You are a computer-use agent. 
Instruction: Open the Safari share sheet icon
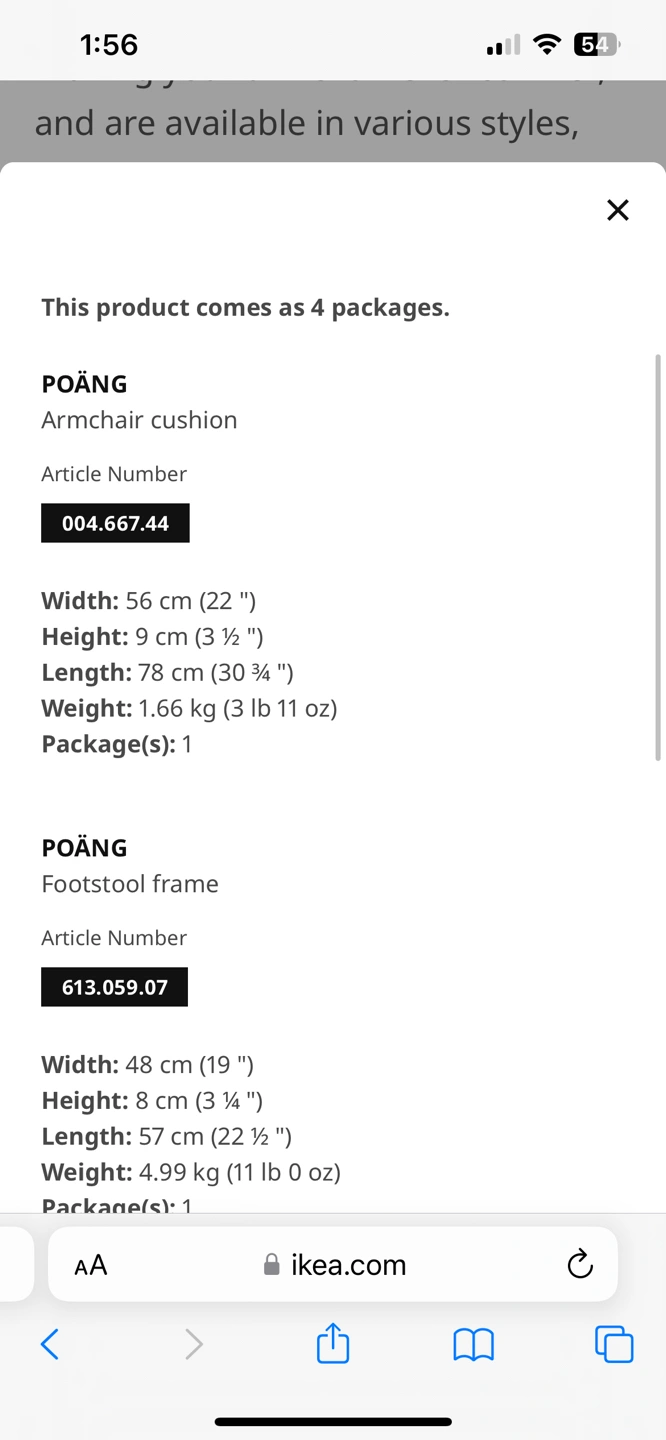coord(333,1342)
